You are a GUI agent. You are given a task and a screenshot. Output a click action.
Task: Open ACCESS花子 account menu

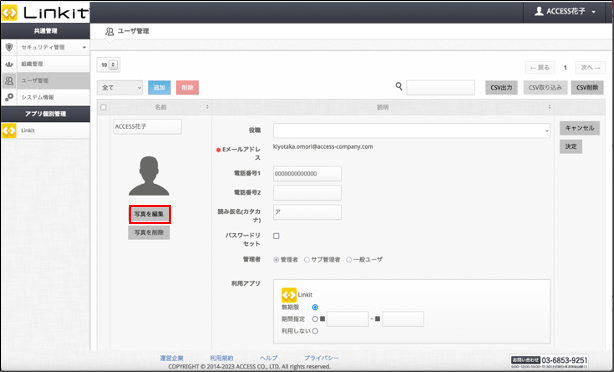[565, 12]
